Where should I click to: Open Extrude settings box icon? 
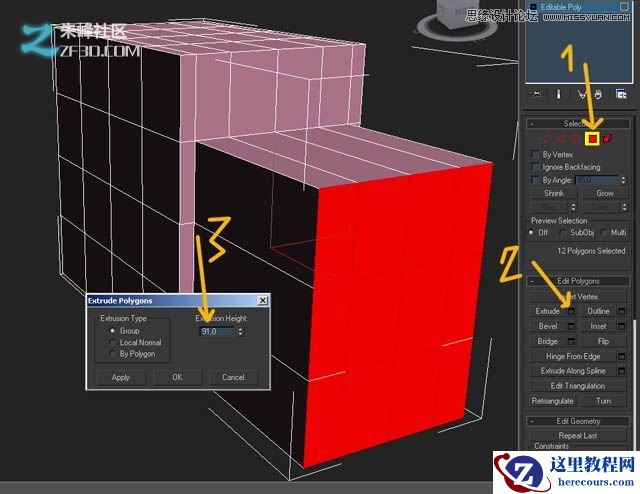(571, 312)
